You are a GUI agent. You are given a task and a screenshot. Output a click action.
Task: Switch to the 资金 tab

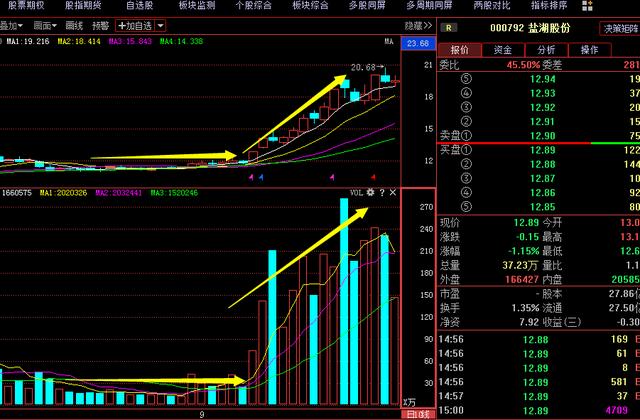pos(503,49)
